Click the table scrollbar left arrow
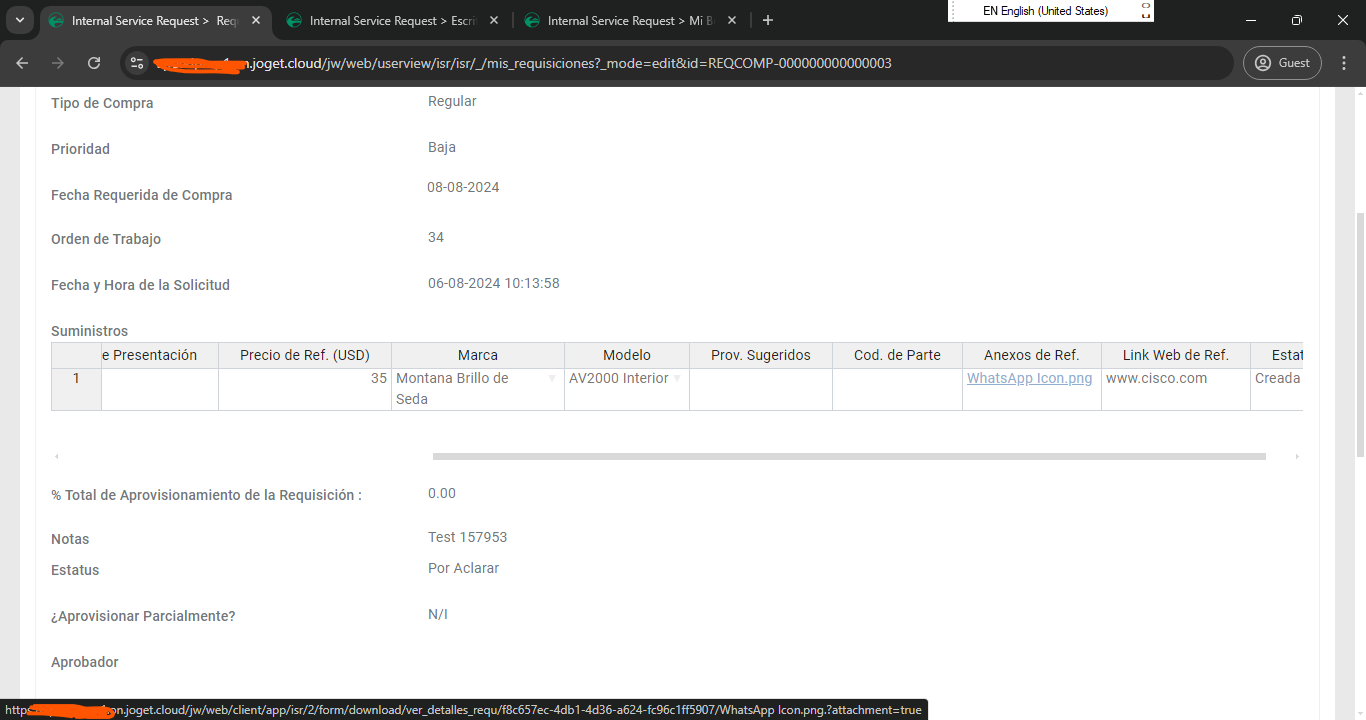Image resolution: width=1366 pixels, height=720 pixels. tap(56, 456)
